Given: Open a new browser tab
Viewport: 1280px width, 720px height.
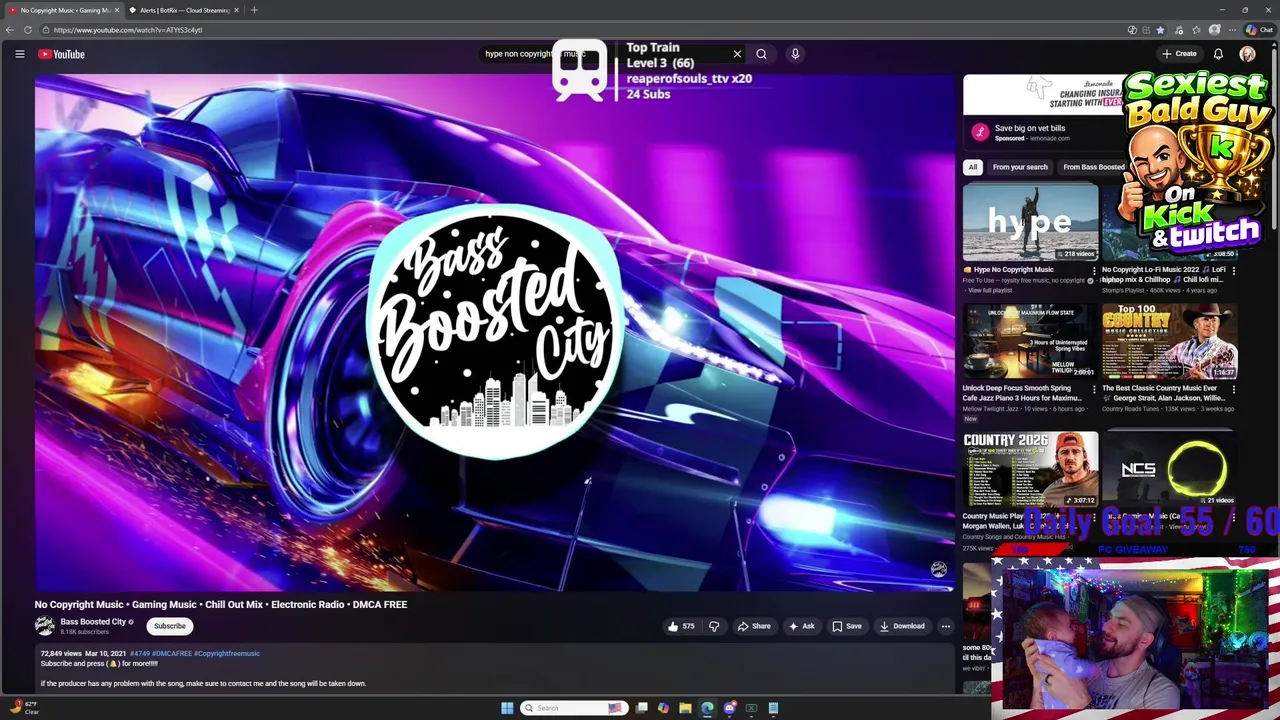Looking at the screenshot, I should 254,10.
